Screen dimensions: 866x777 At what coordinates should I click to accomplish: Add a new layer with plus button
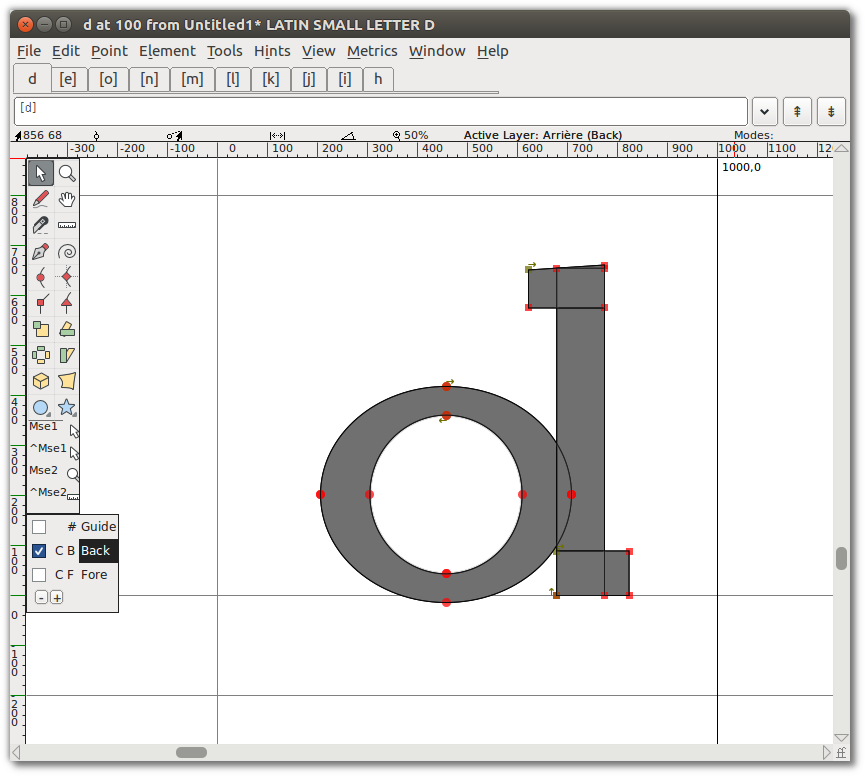[x=57, y=597]
